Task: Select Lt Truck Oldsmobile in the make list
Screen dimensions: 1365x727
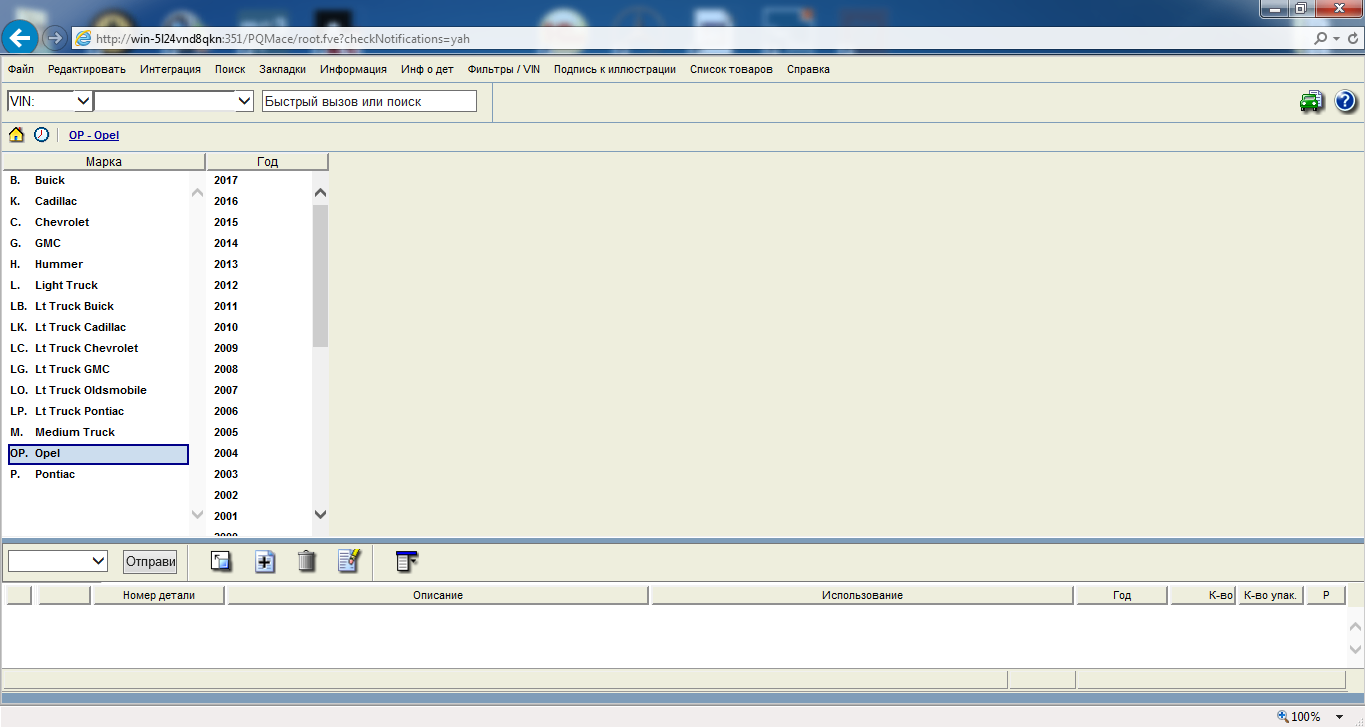Action: click(98, 390)
